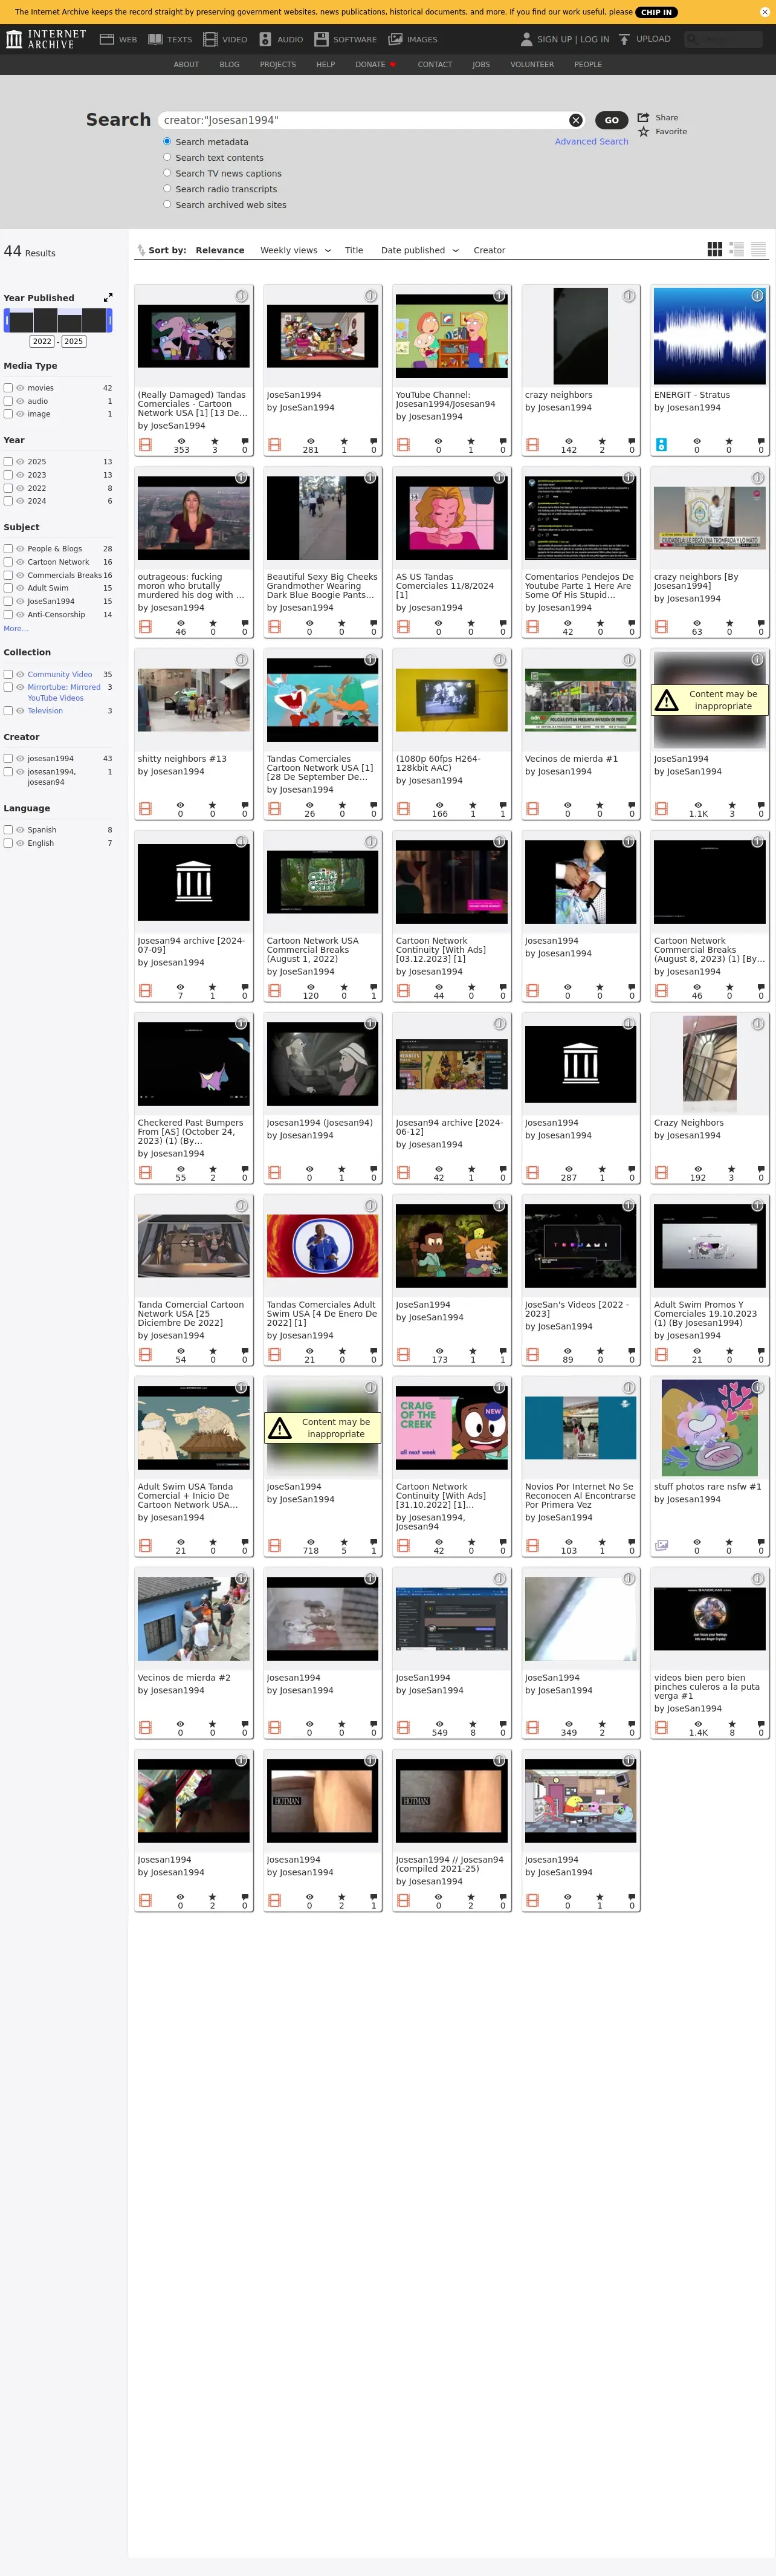Viewport: 776px width, 2576px height.
Task: Open the Projects menu item
Action: pos(278,64)
